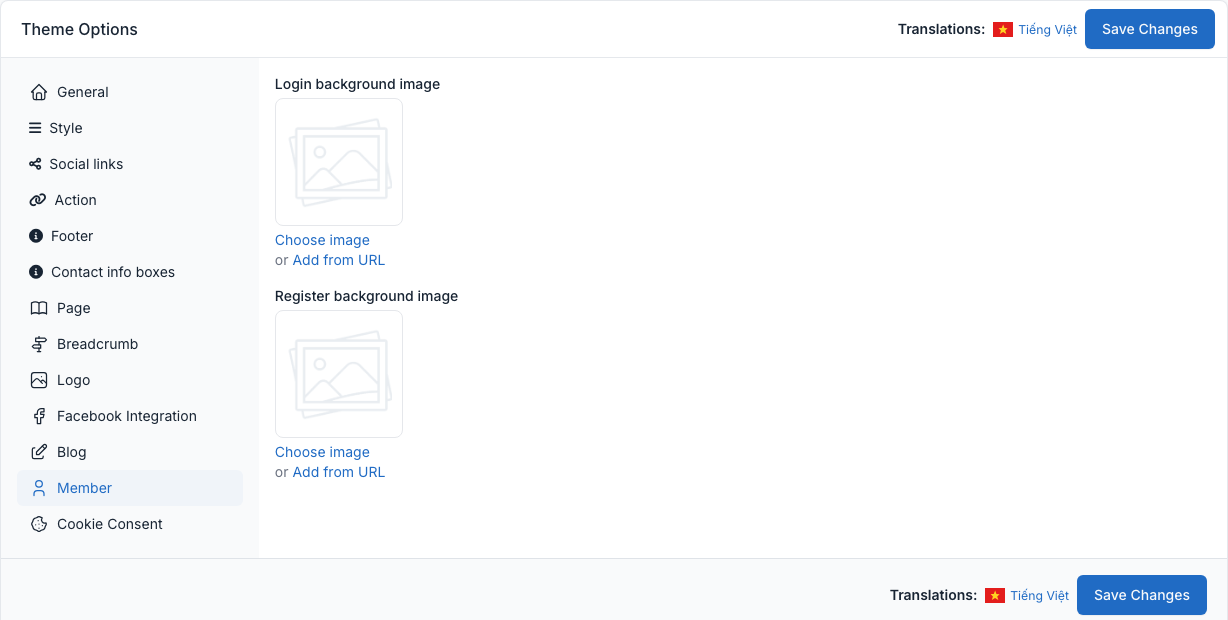Screen dimensions: 1228x620
Task: Click the Blog edit icon
Action: coord(39,452)
